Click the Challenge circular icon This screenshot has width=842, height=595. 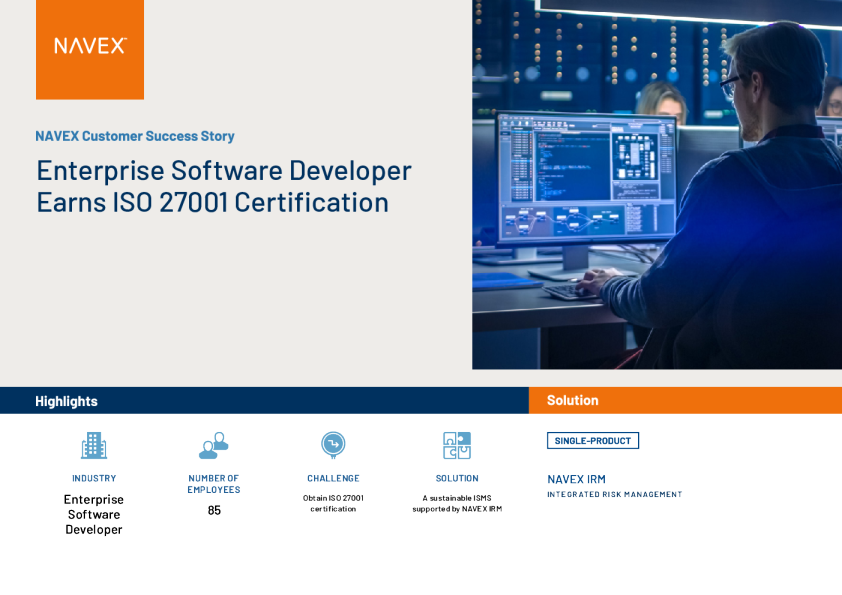point(333,444)
